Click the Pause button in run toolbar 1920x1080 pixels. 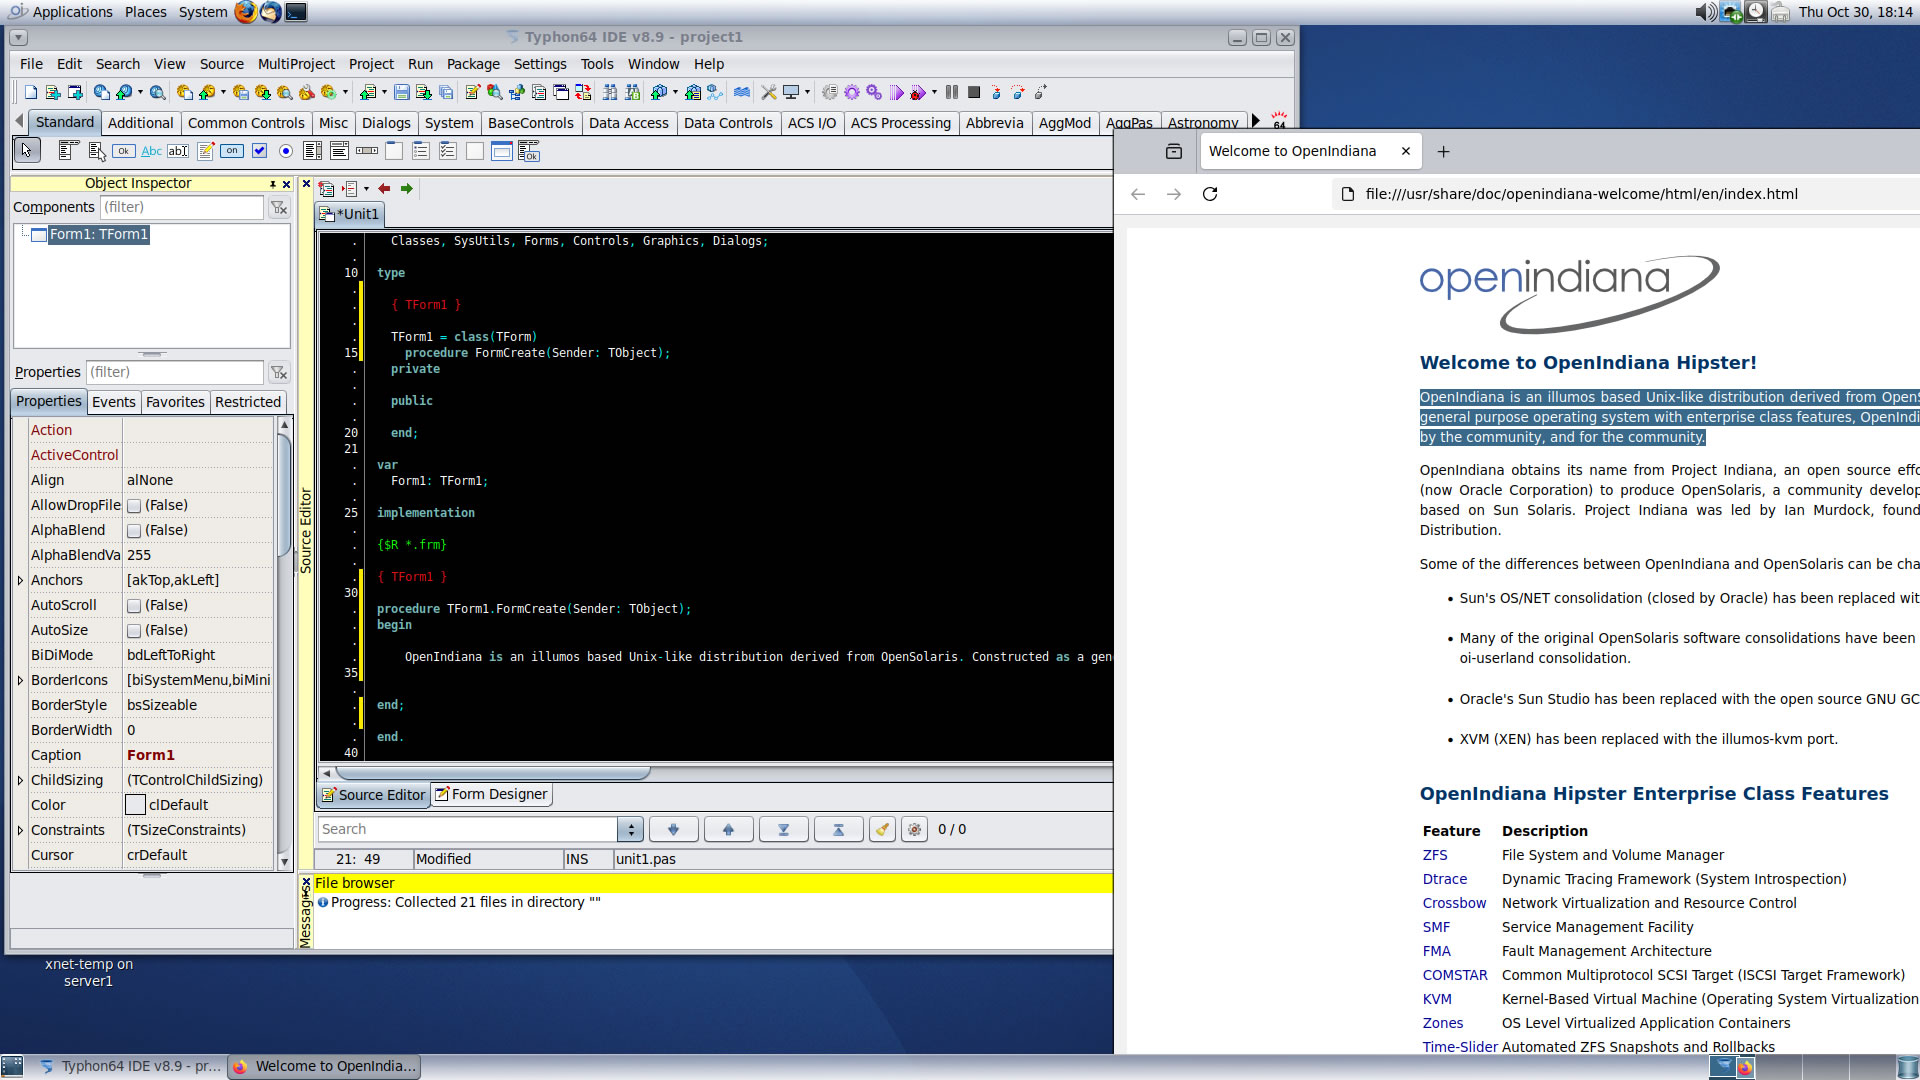point(952,92)
